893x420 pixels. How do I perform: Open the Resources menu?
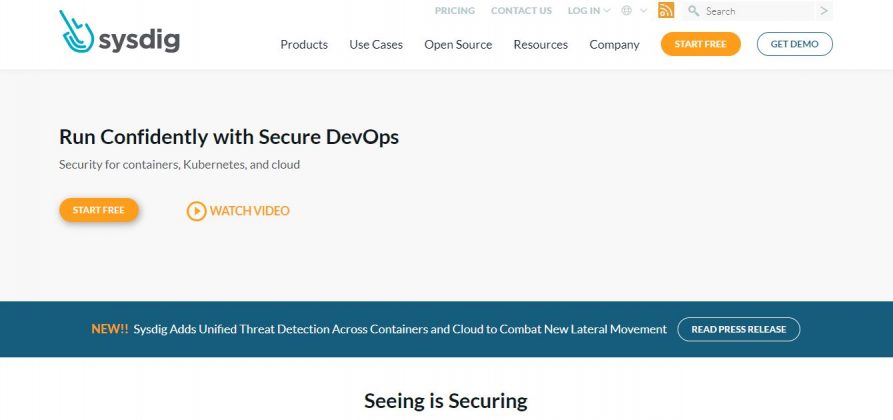540,44
